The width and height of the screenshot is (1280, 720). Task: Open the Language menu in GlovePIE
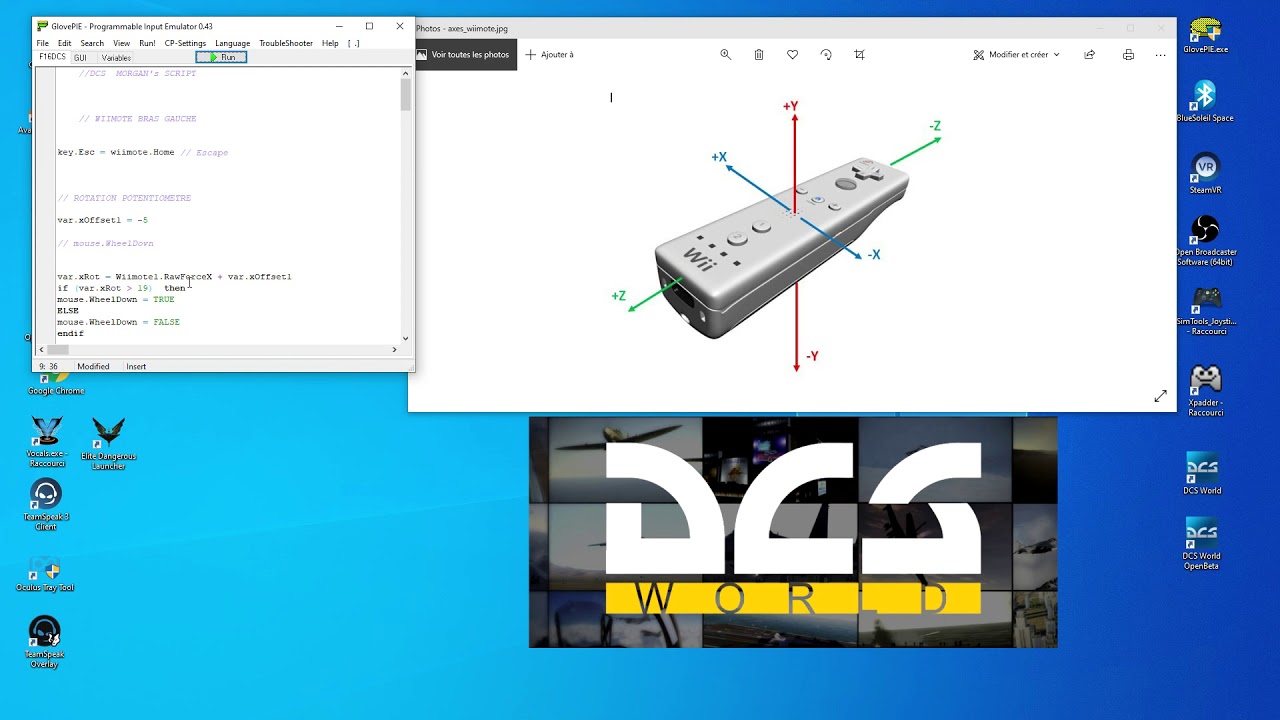click(x=232, y=43)
